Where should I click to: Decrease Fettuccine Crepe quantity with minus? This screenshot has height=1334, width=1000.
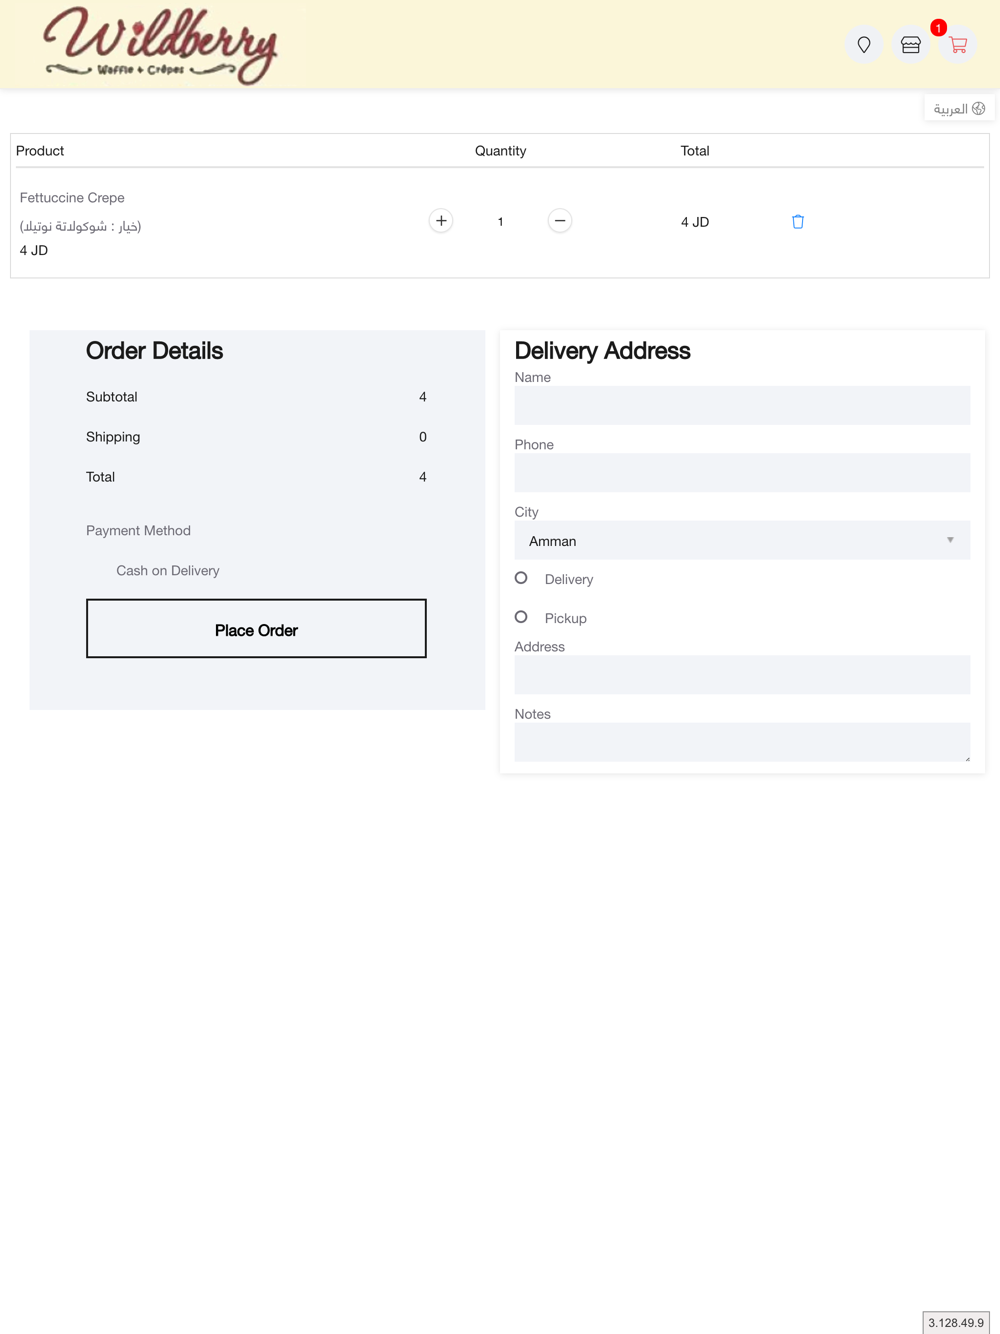tap(560, 221)
